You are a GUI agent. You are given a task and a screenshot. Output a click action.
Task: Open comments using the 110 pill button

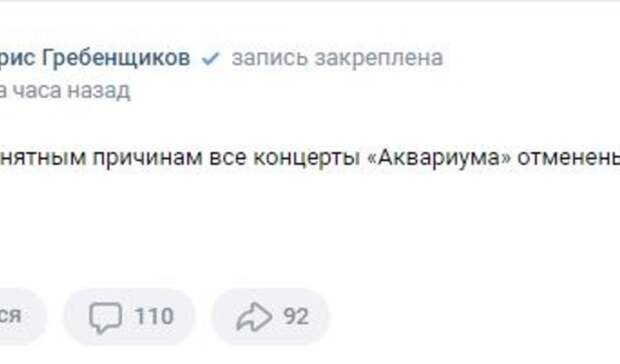tap(129, 317)
